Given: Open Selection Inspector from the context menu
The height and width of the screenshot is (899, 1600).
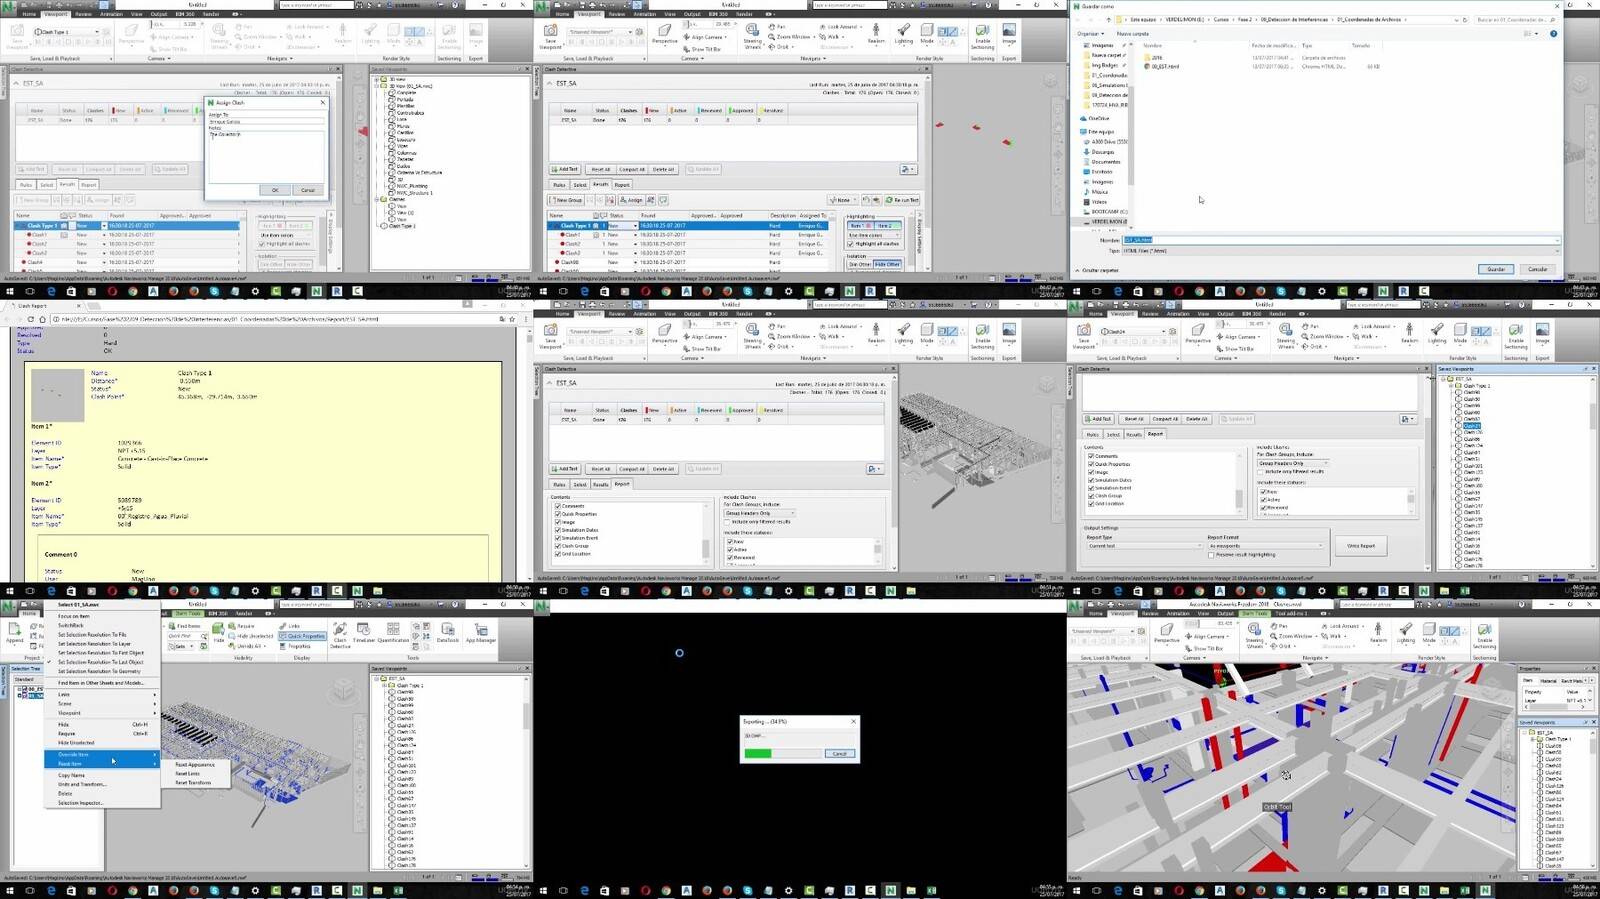Looking at the screenshot, I should click(81, 803).
